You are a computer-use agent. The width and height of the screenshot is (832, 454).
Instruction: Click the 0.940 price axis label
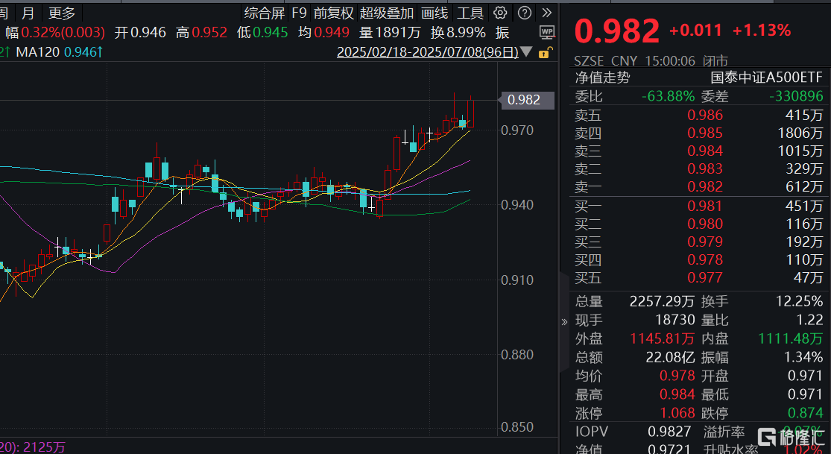tap(517, 205)
